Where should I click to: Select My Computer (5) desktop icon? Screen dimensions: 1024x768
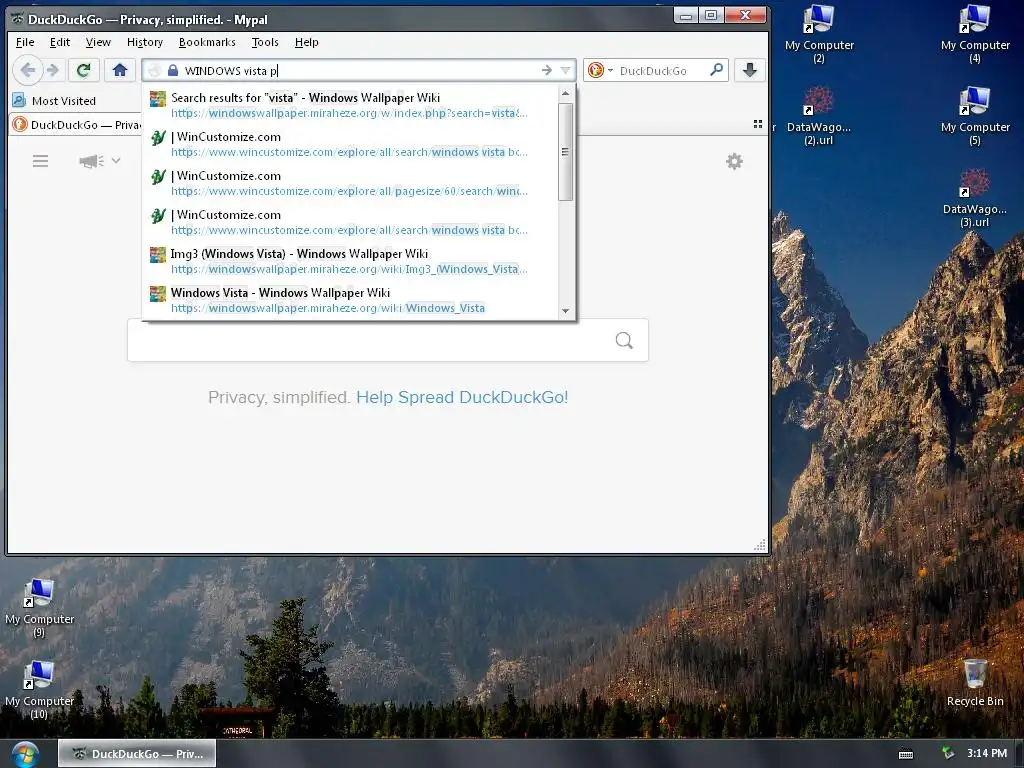(974, 116)
